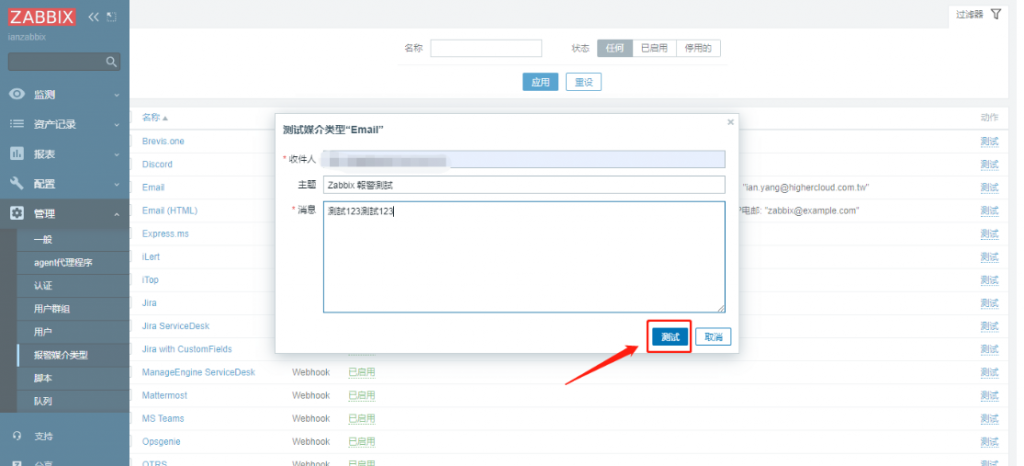This screenshot has width=1024, height=466.
Task: Apply filter with 应用 button
Action: click(540, 82)
